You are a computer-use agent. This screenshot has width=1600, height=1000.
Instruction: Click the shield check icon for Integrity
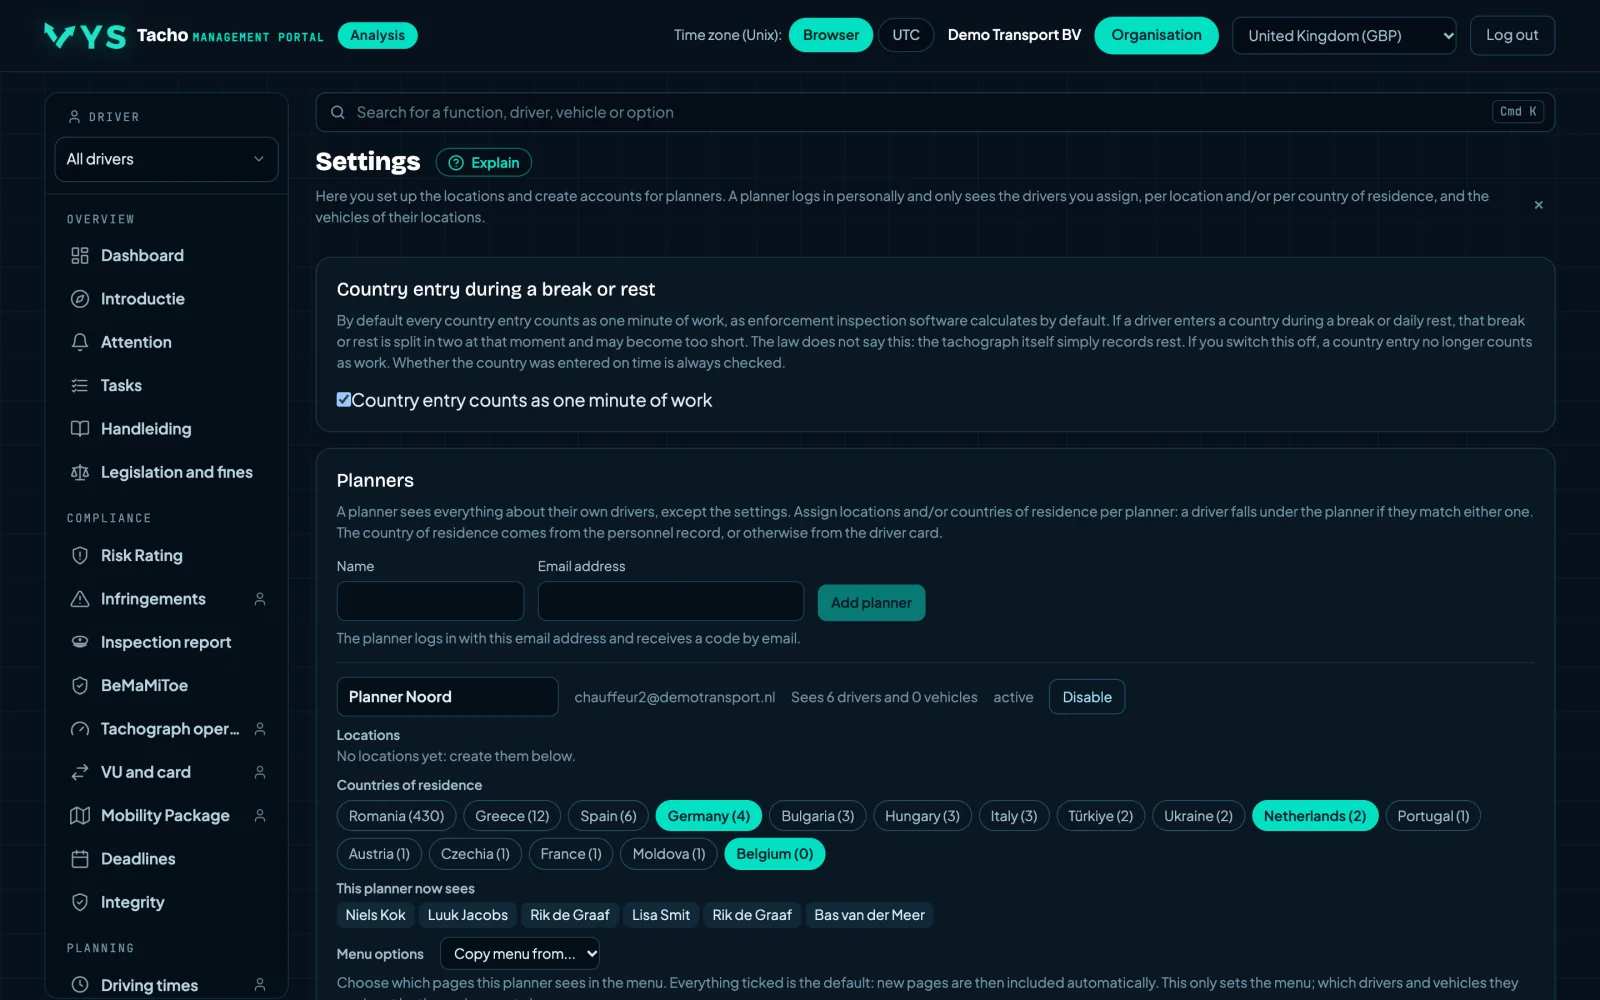(x=80, y=902)
